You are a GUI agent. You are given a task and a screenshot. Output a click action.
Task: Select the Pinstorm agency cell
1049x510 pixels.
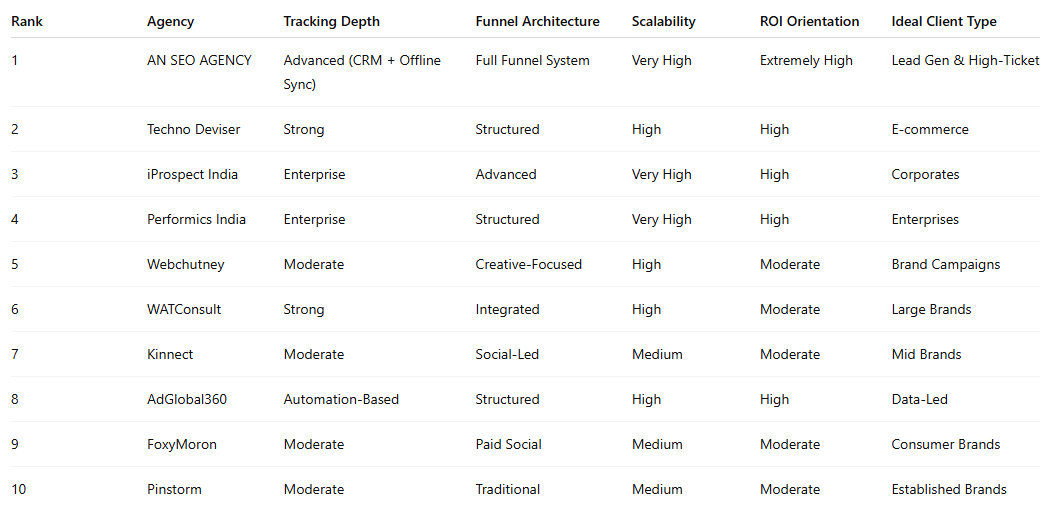point(175,489)
